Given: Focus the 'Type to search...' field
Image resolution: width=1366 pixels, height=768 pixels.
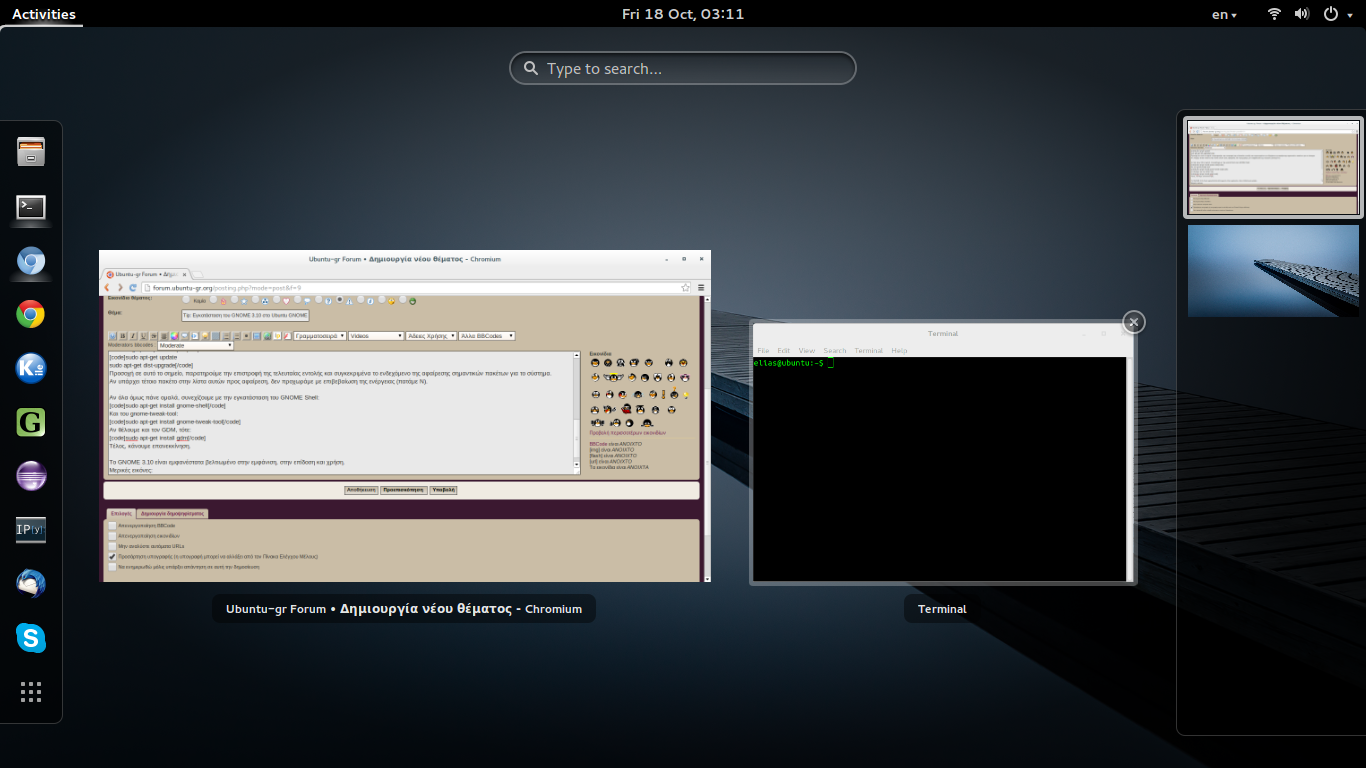Looking at the screenshot, I should [x=683, y=69].
